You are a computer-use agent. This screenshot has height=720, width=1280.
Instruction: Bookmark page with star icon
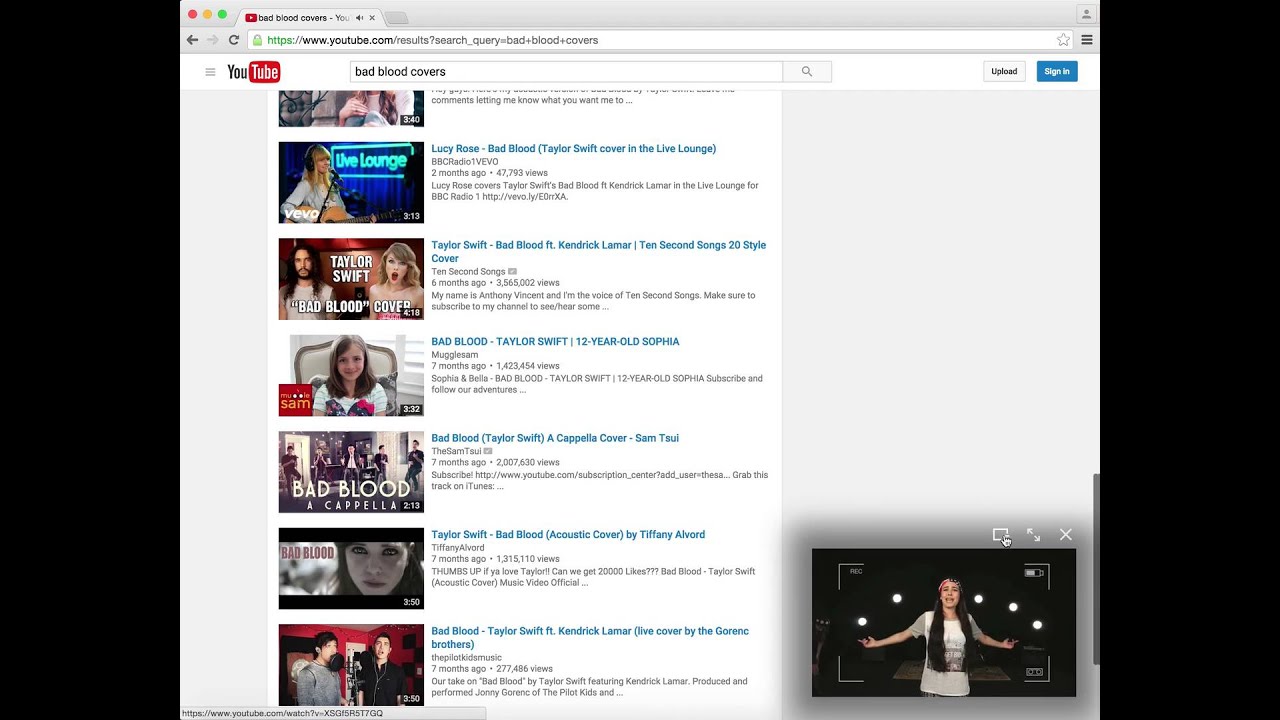1063,40
